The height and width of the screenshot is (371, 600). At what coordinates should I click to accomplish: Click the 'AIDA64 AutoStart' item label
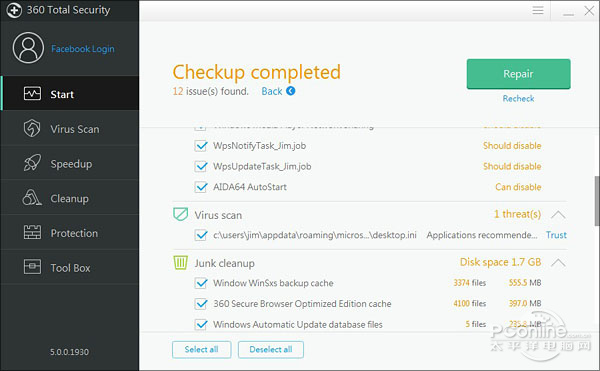[250, 187]
